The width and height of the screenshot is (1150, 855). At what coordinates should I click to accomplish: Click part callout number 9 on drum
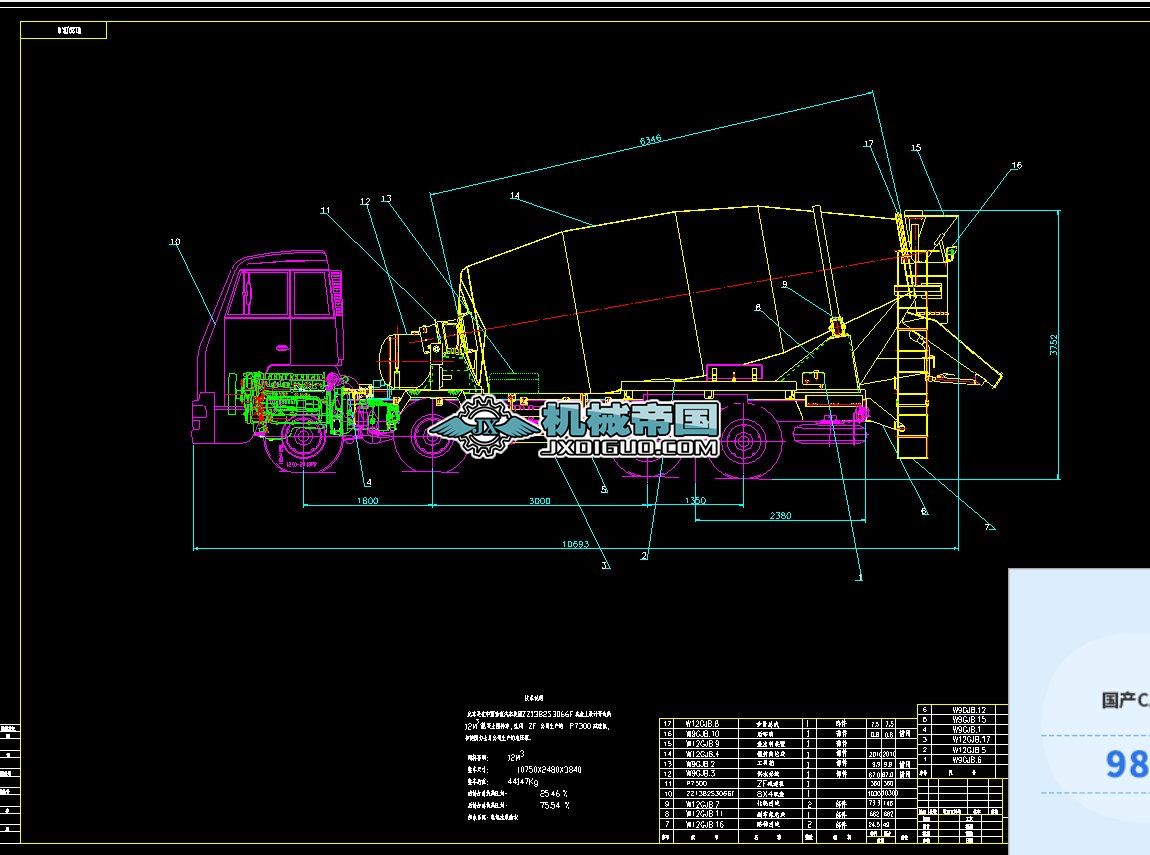785,285
